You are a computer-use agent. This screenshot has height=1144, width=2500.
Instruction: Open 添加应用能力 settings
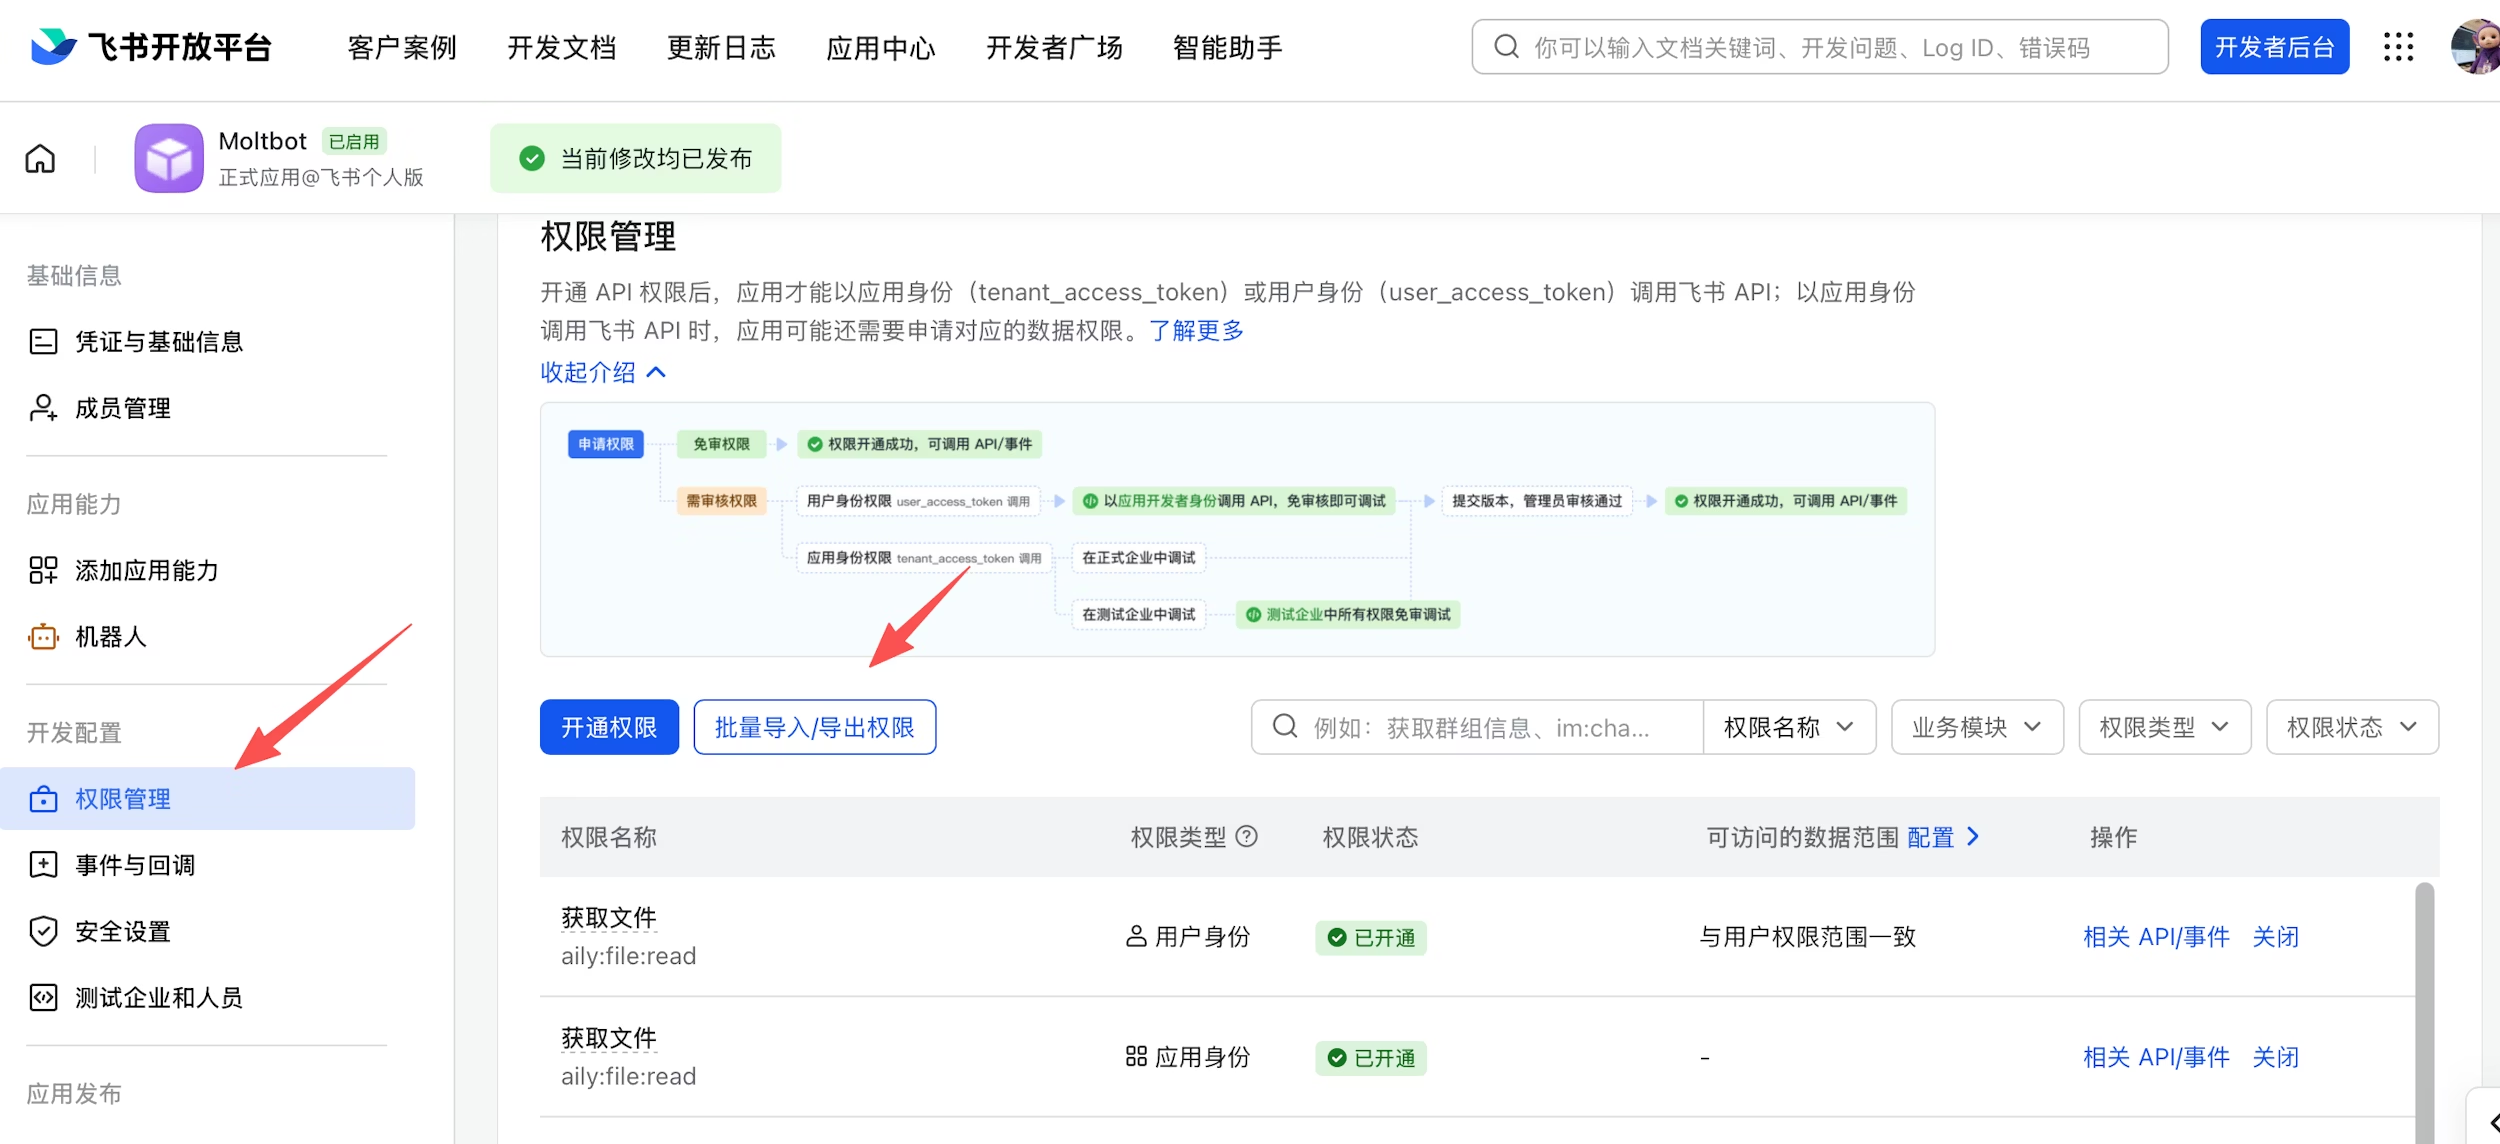tap(147, 569)
